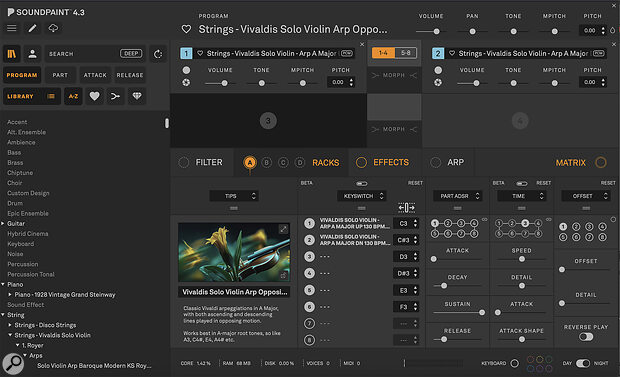Toggle the Effects power circle
The width and height of the screenshot is (620, 377).
pyautogui.click(x=361, y=163)
